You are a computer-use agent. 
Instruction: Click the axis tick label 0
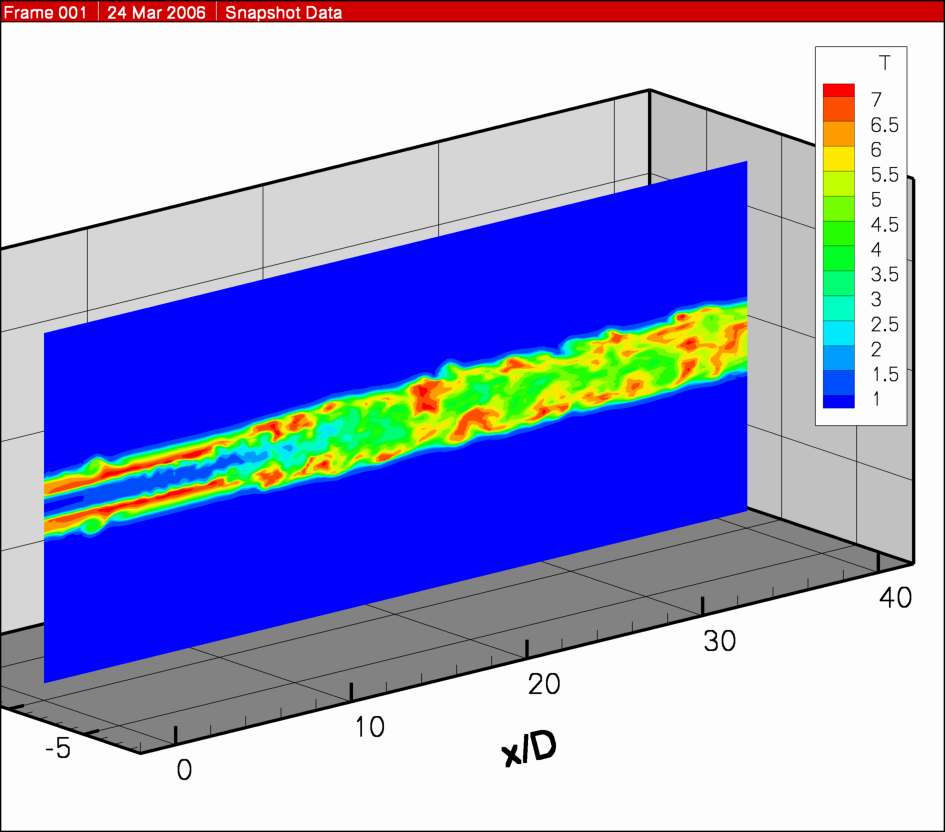183,770
